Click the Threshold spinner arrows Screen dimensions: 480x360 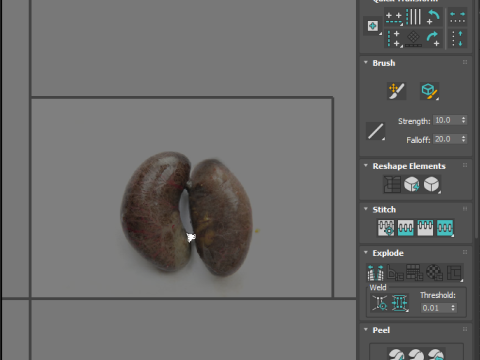[x=453, y=308]
